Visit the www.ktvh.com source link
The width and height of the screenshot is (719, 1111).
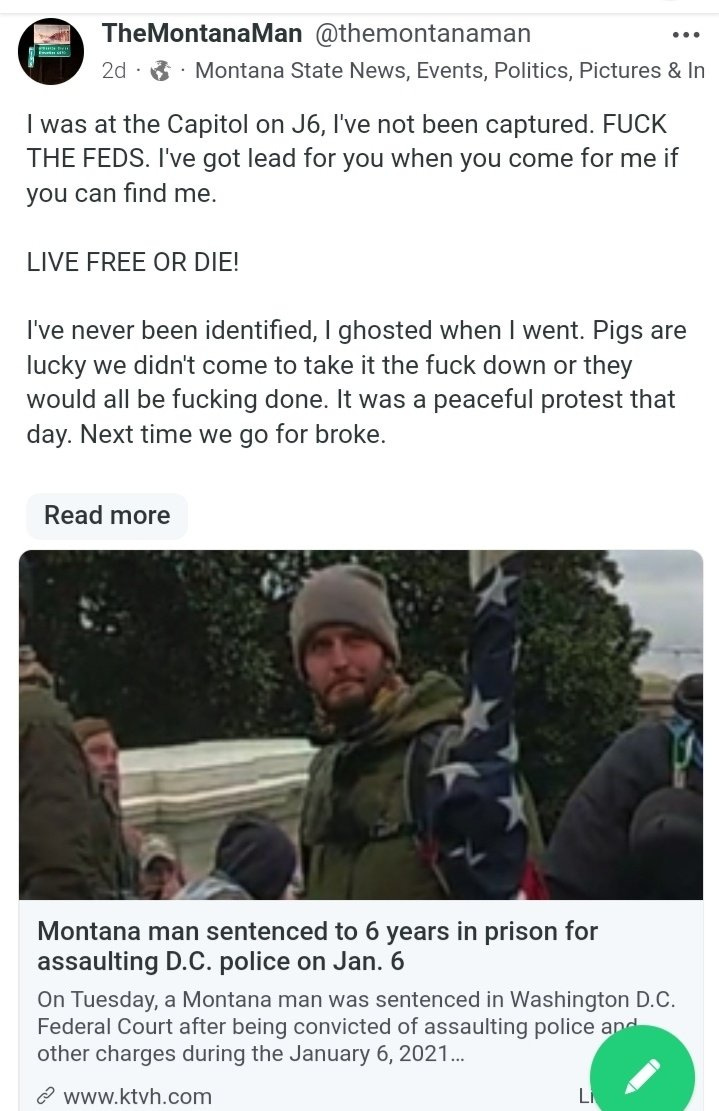(x=137, y=1096)
